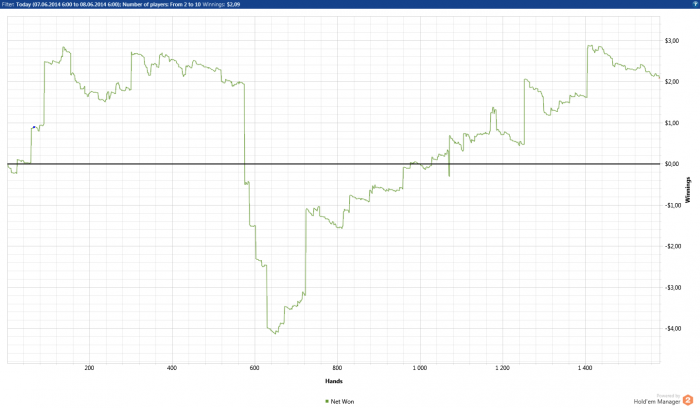Image resolution: width=700 pixels, height=408 pixels.
Task: Click the help icon in the filter bar
Action: tap(696, 4)
